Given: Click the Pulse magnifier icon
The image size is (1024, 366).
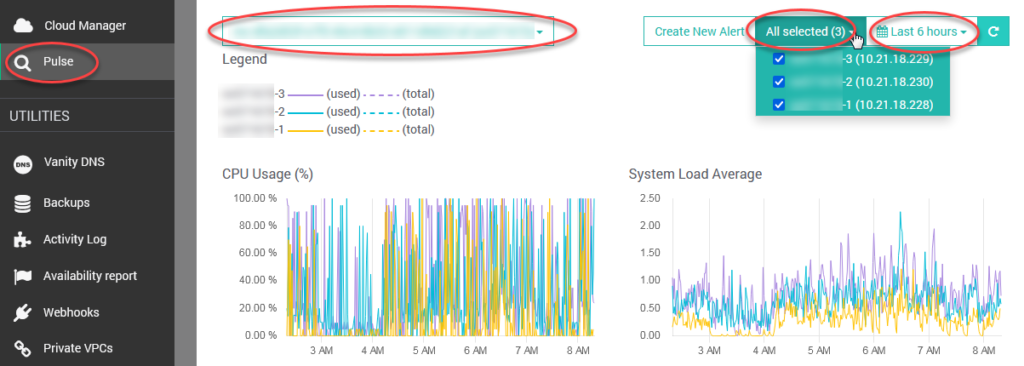Looking at the screenshot, I should (x=23, y=63).
